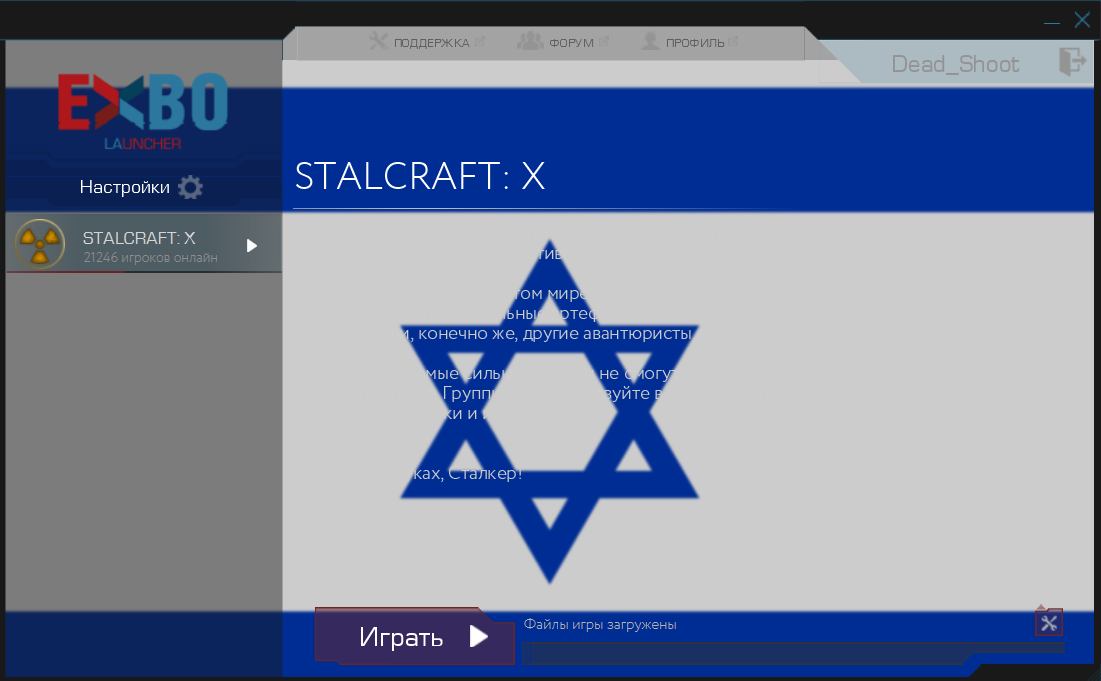The height and width of the screenshot is (681, 1101).
Task: Click the logout door icon
Action: (1072, 62)
